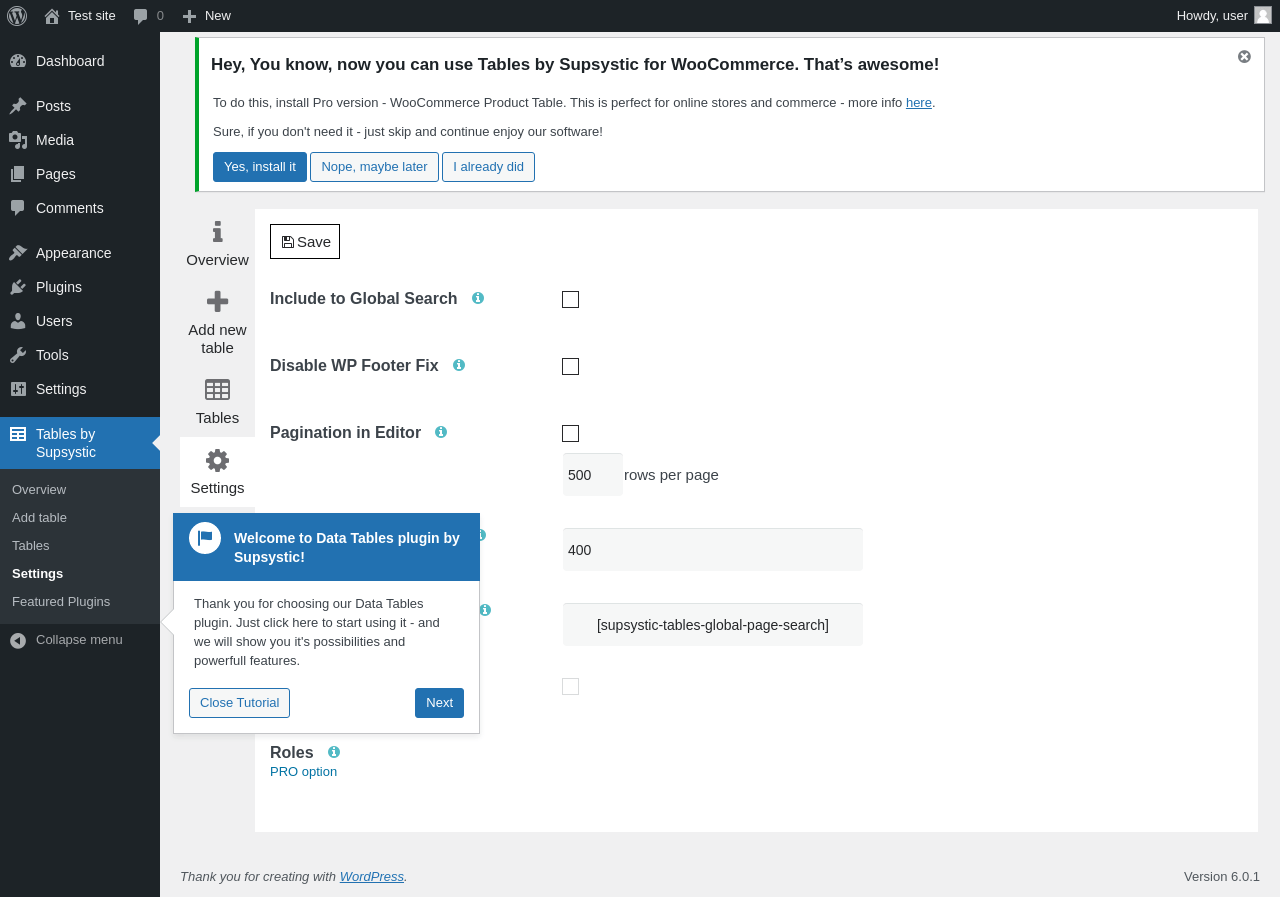1280x897 pixels.
Task: Click info icon beside Include to Global Search
Action: click(x=478, y=298)
